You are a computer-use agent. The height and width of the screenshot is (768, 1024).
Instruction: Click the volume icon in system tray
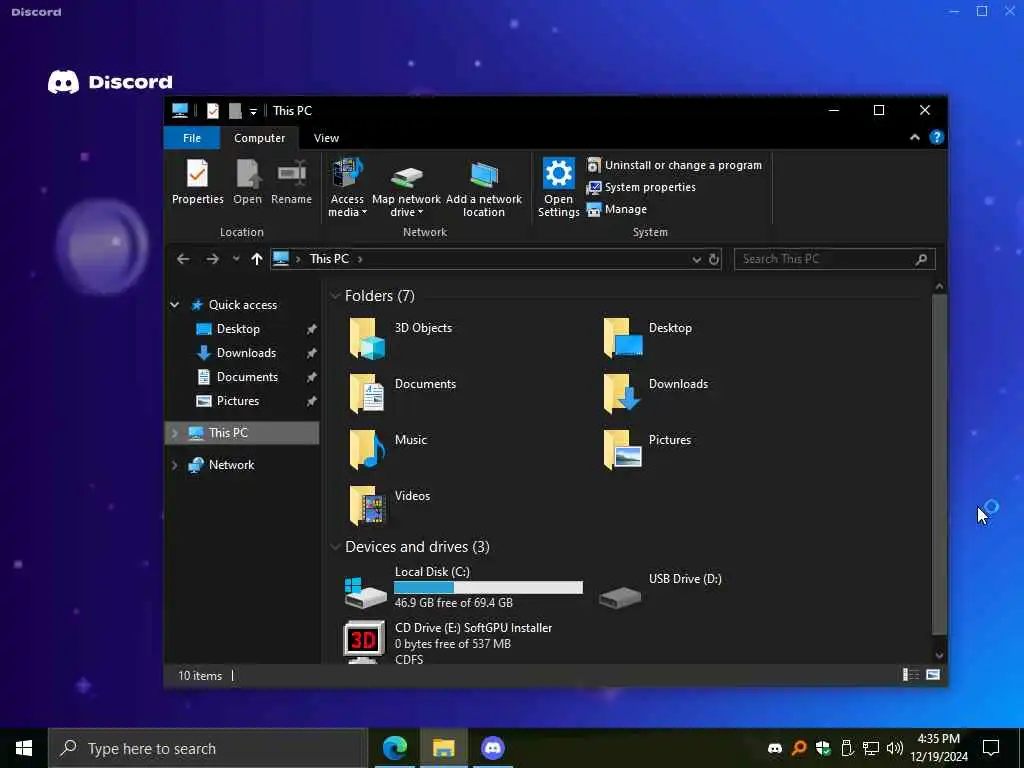pyautogui.click(x=895, y=748)
